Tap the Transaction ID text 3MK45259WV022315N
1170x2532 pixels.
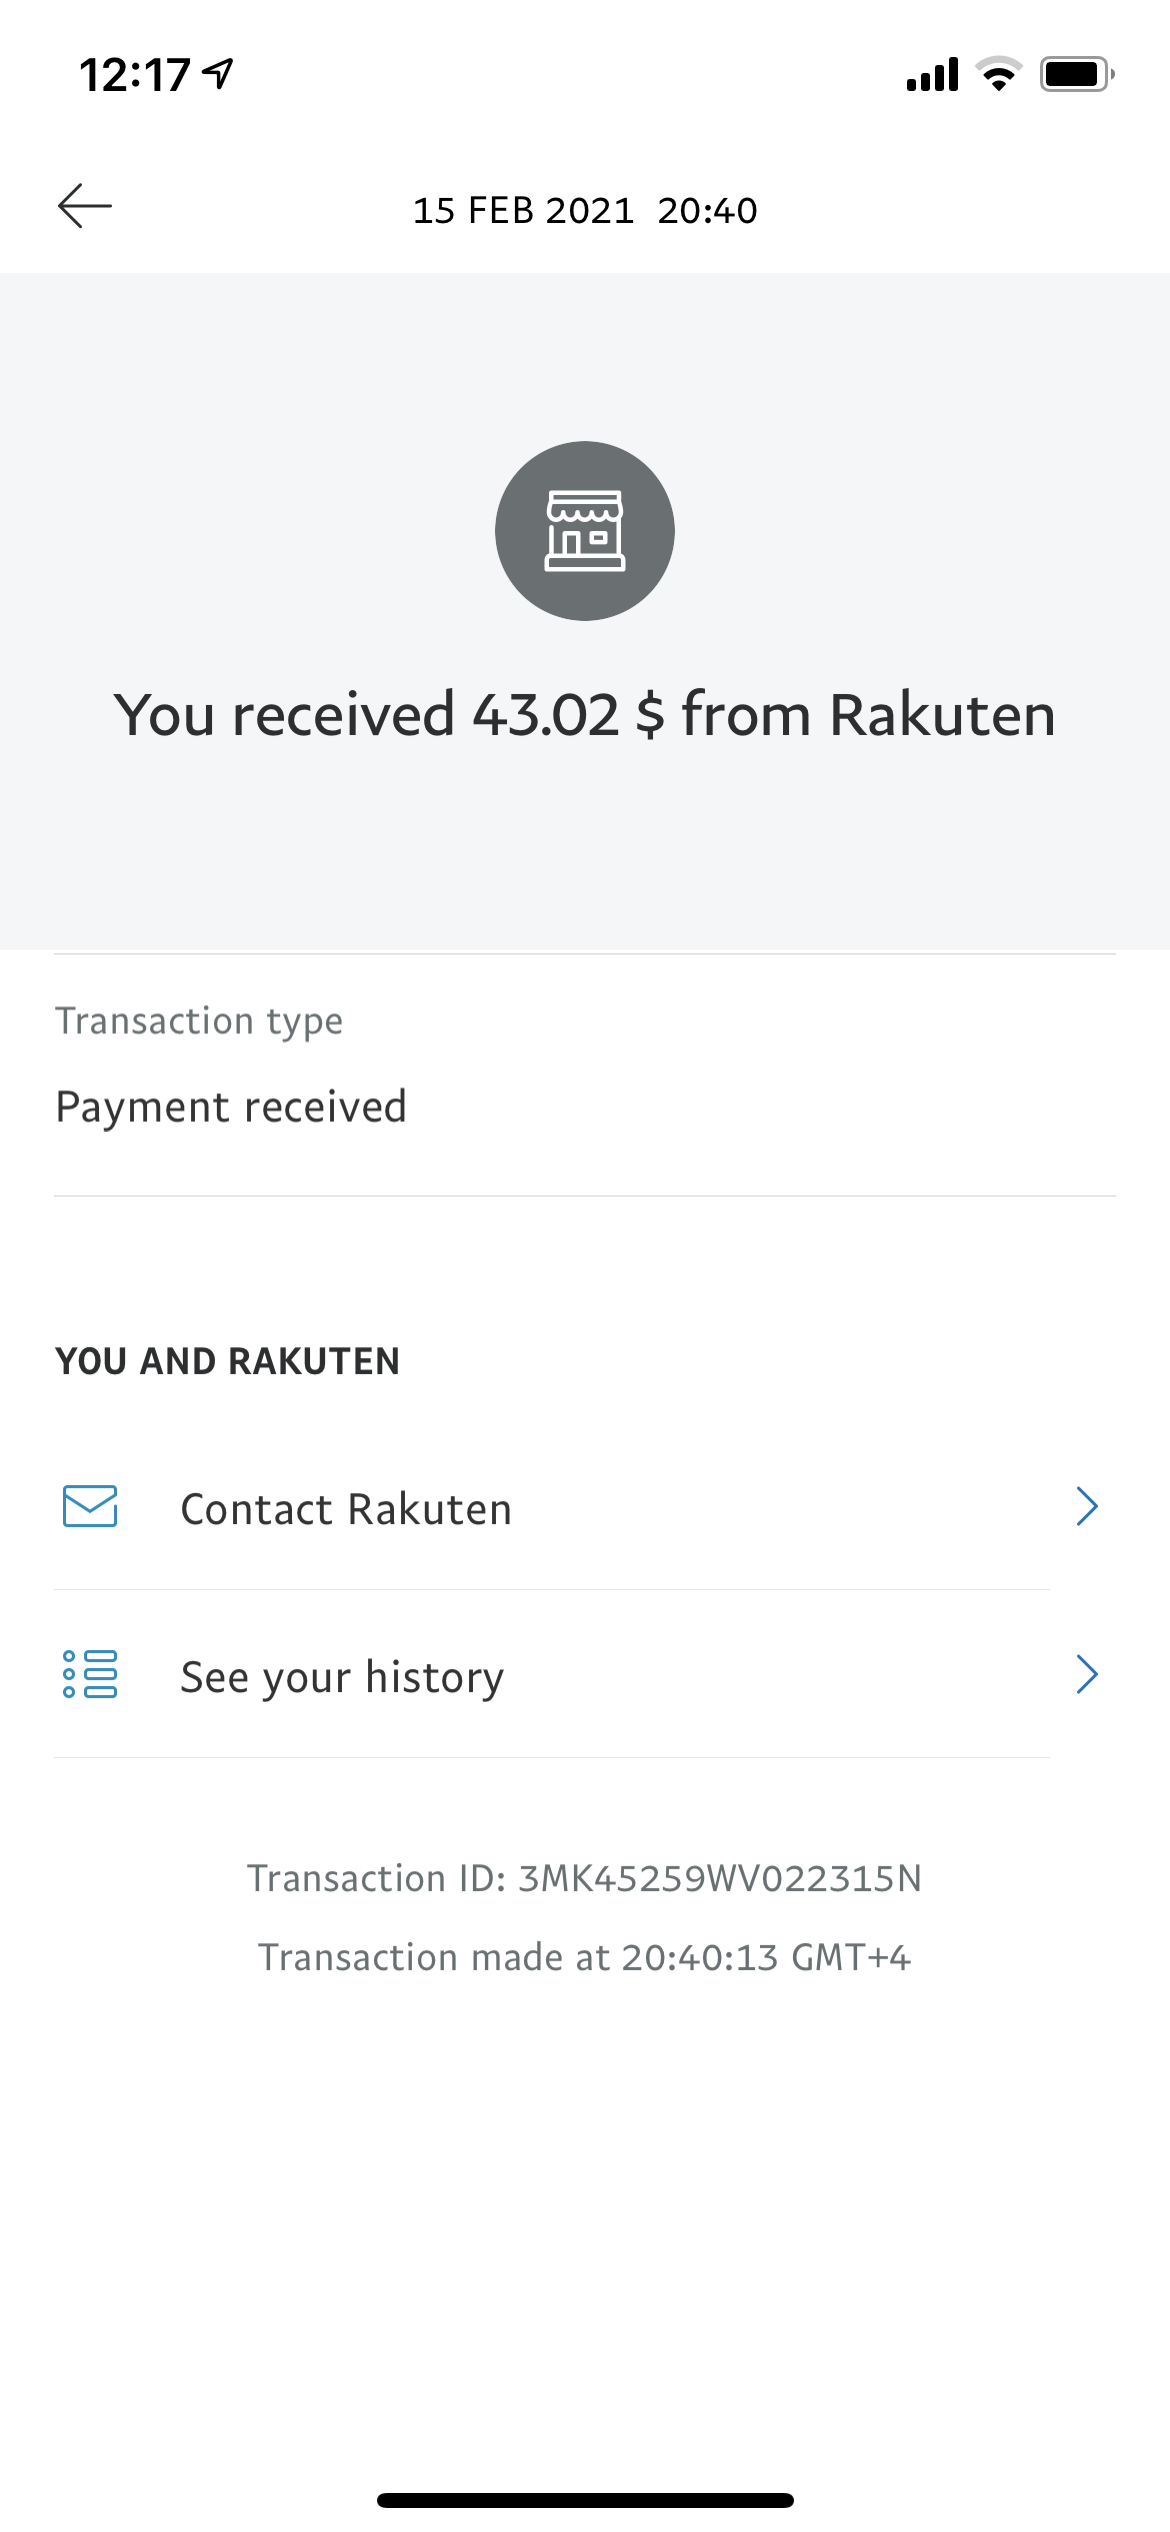click(719, 1878)
